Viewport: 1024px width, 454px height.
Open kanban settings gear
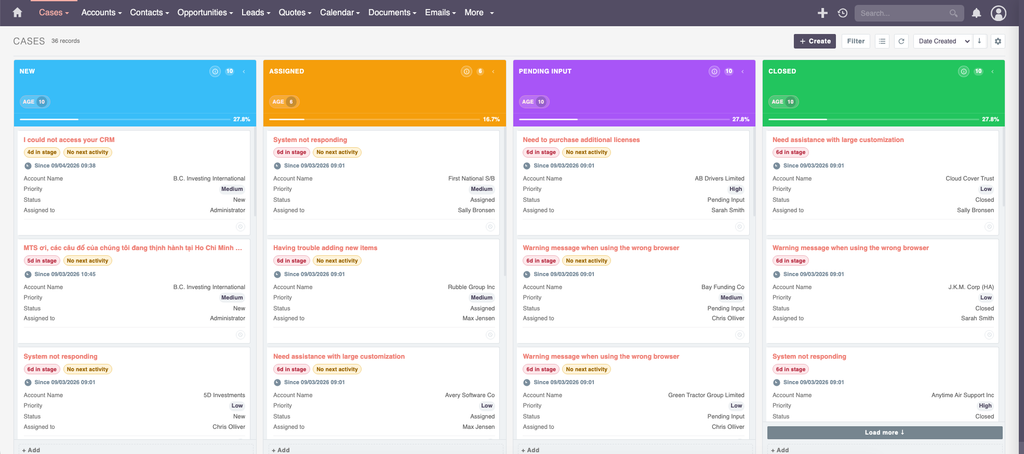(997, 41)
